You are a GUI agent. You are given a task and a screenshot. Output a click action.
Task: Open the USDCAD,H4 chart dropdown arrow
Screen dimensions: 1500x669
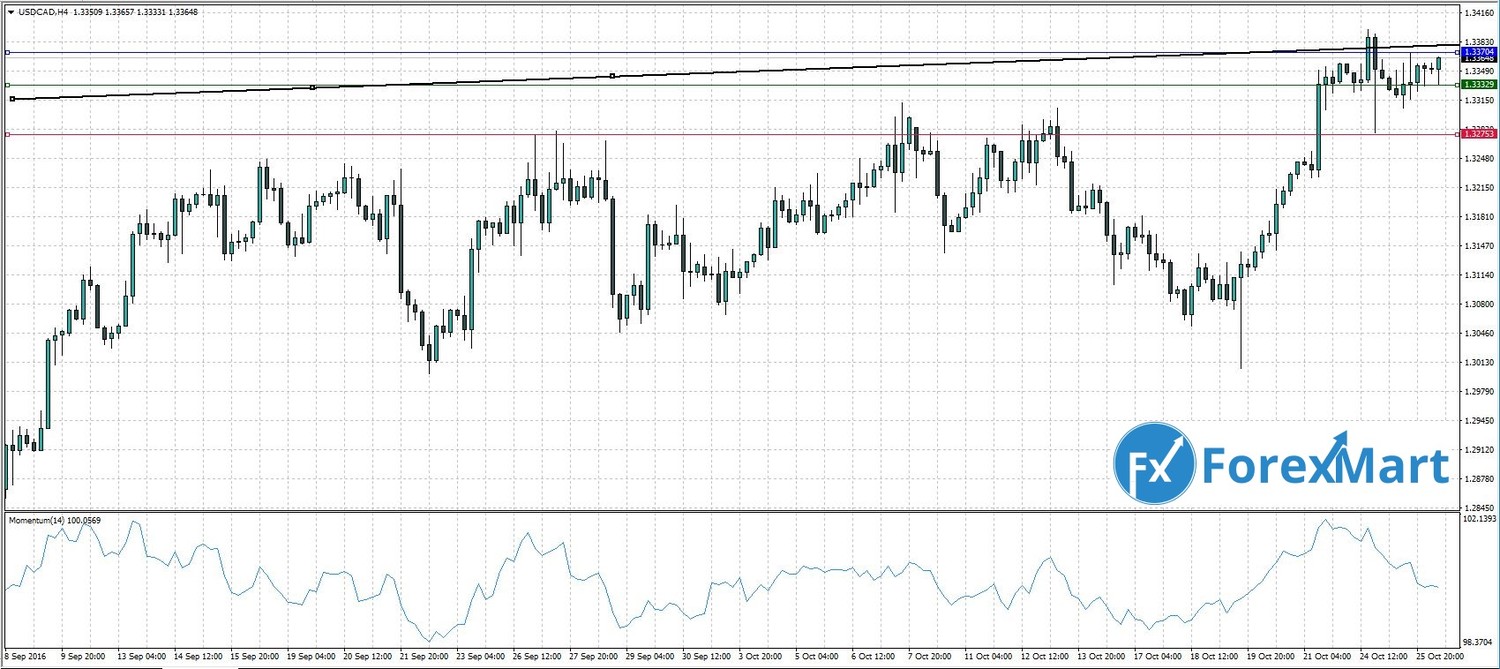click(10, 12)
